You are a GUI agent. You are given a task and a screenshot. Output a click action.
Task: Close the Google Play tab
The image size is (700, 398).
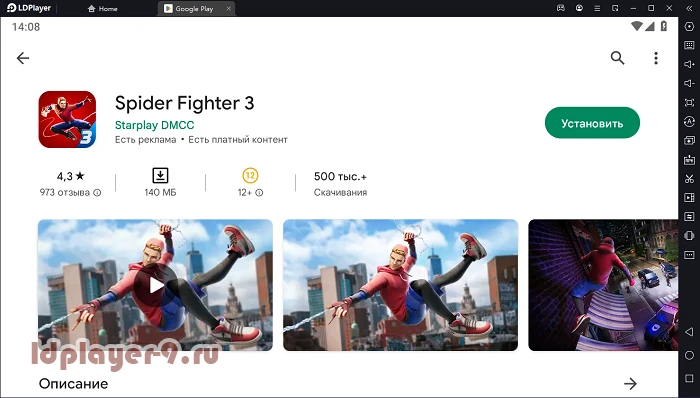[x=228, y=8]
